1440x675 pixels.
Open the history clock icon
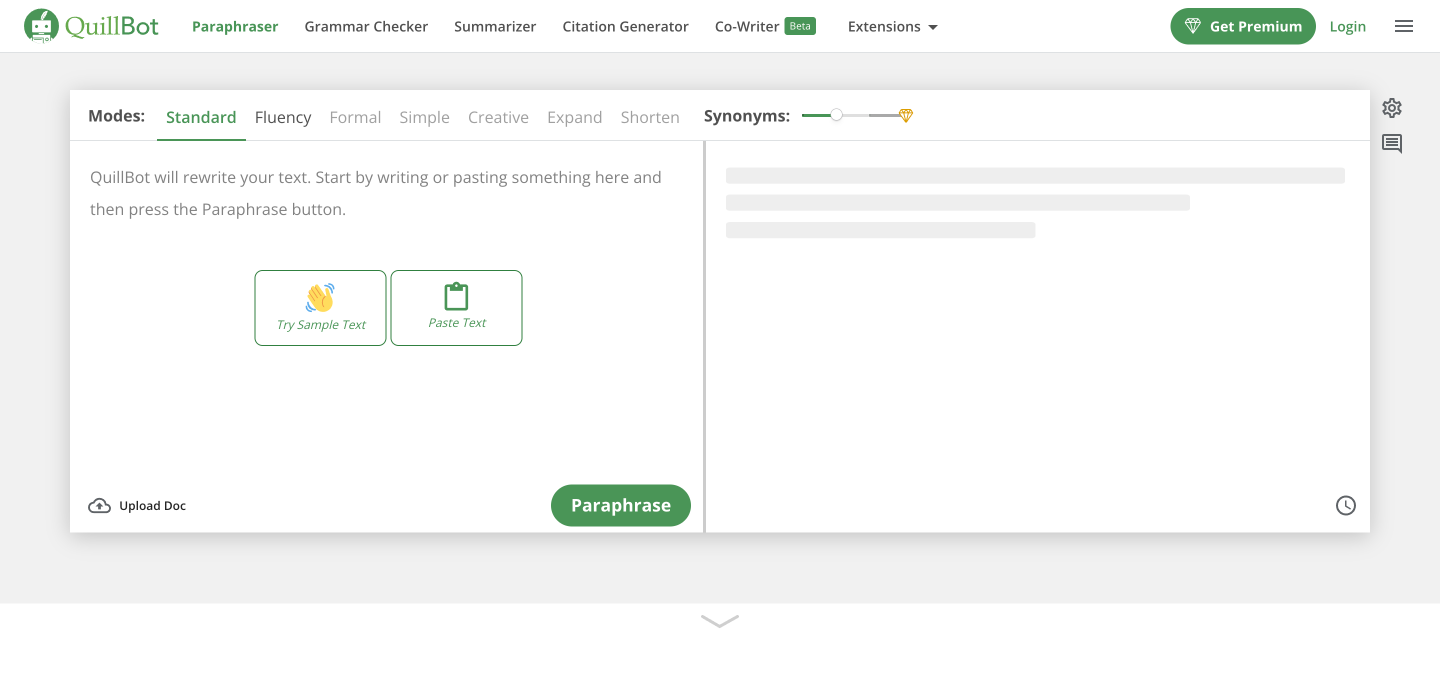point(1346,506)
